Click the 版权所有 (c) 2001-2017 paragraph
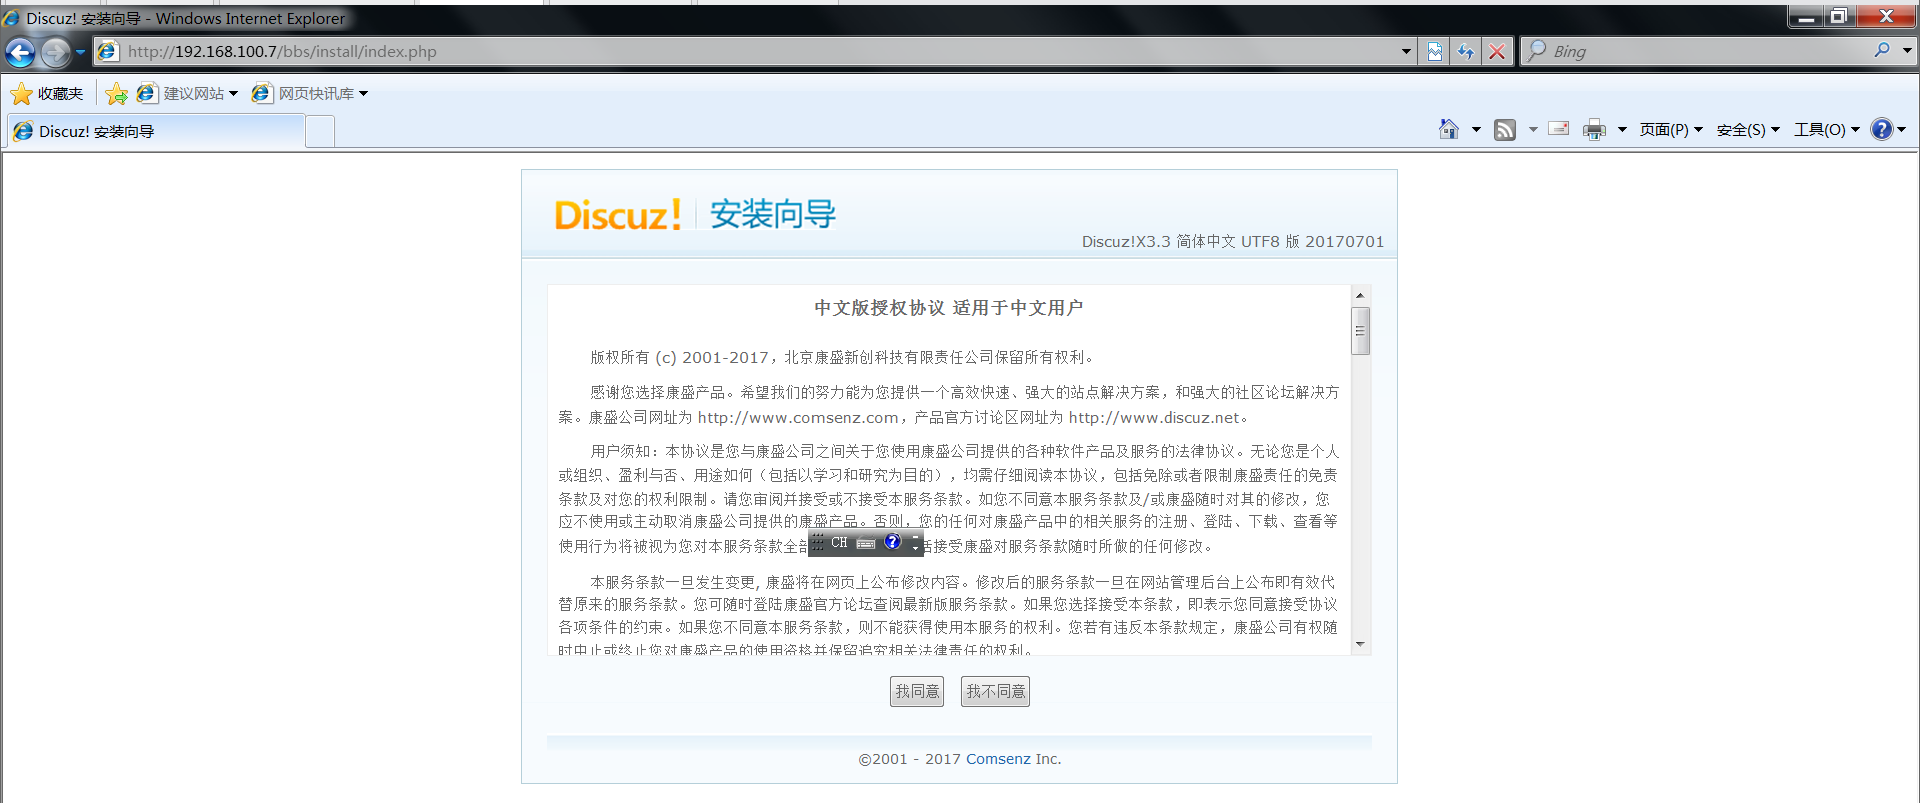This screenshot has height=803, width=1920. point(843,357)
